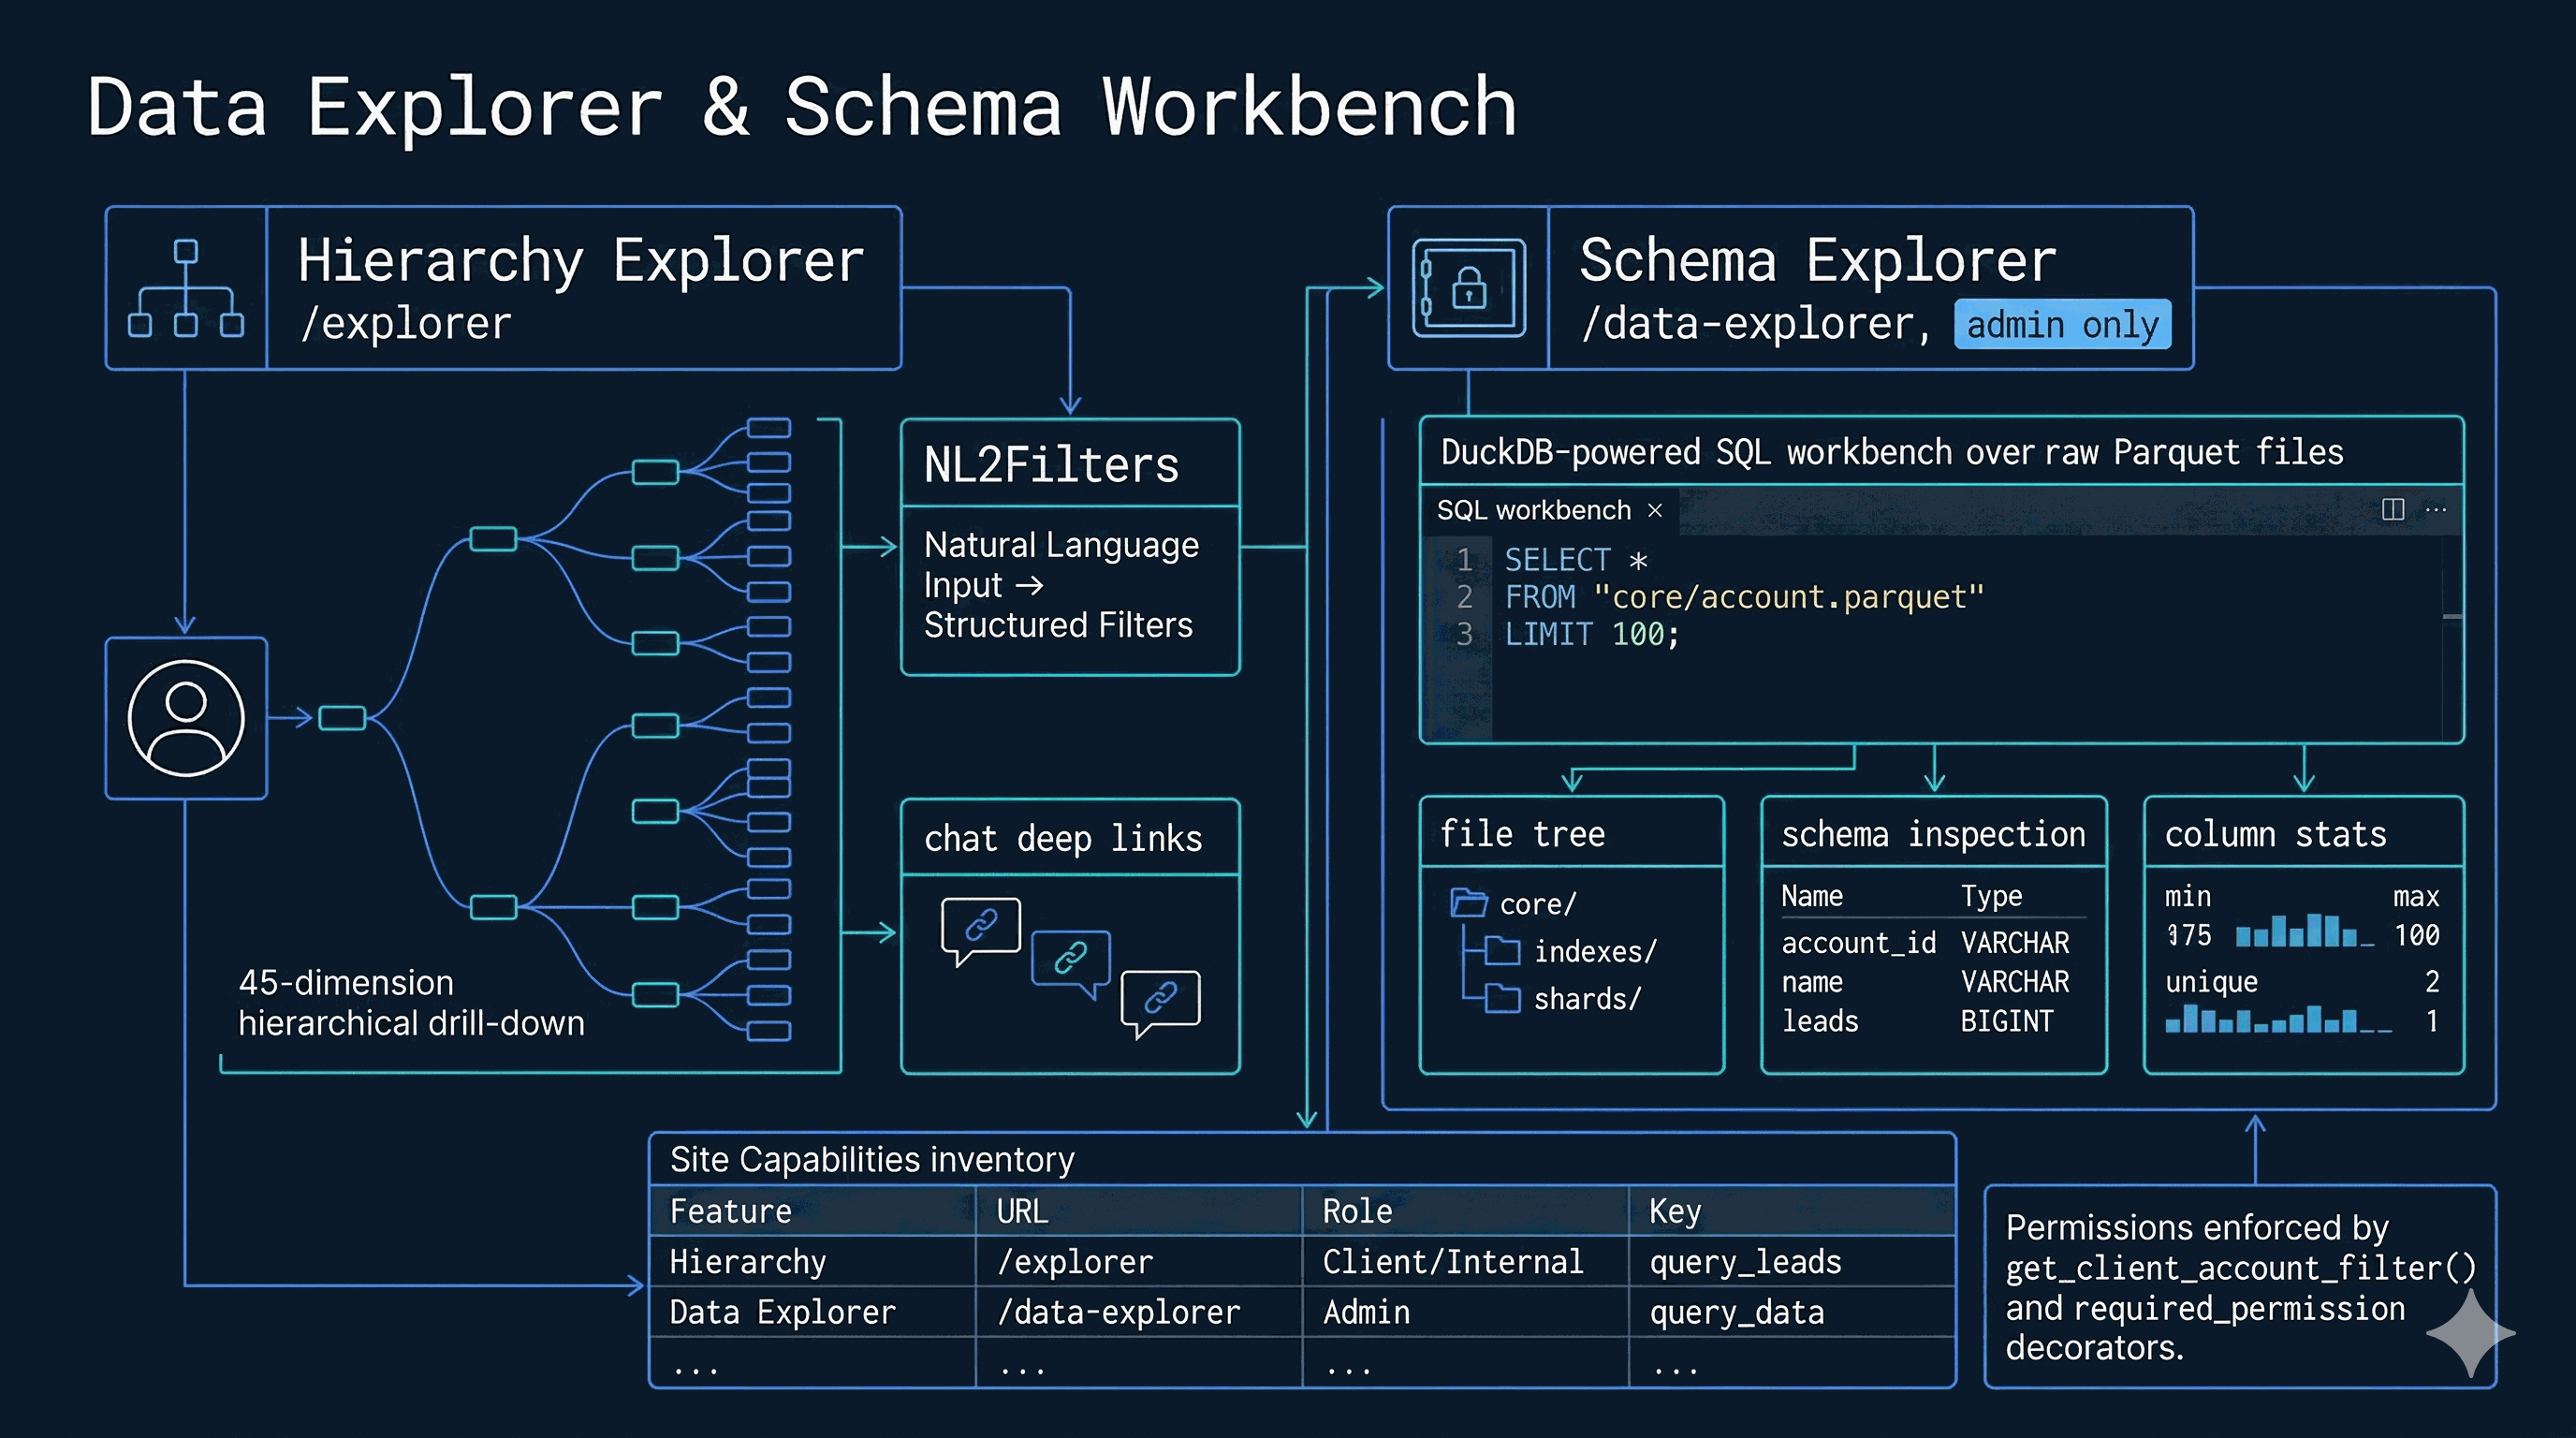Click the user profile avatar icon
The width and height of the screenshot is (2576, 1438).
pyautogui.click(x=186, y=718)
